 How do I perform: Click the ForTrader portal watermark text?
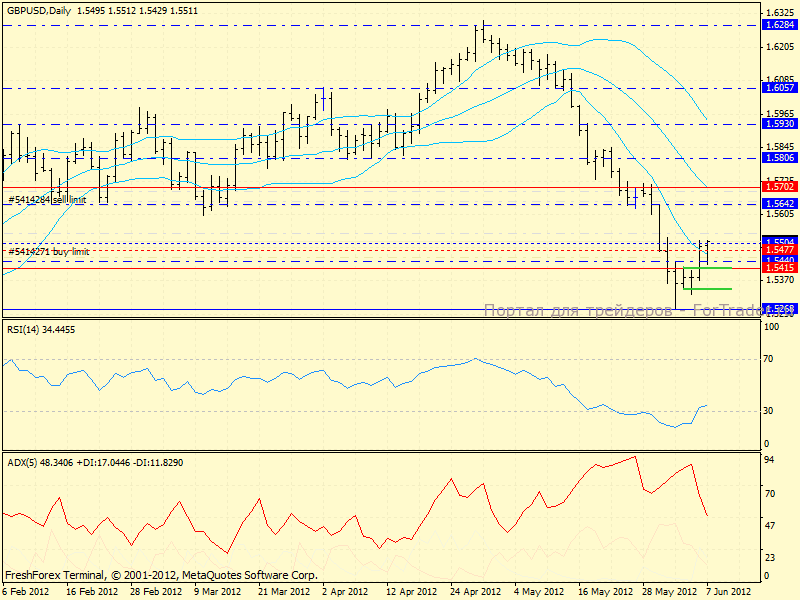click(620, 311)
